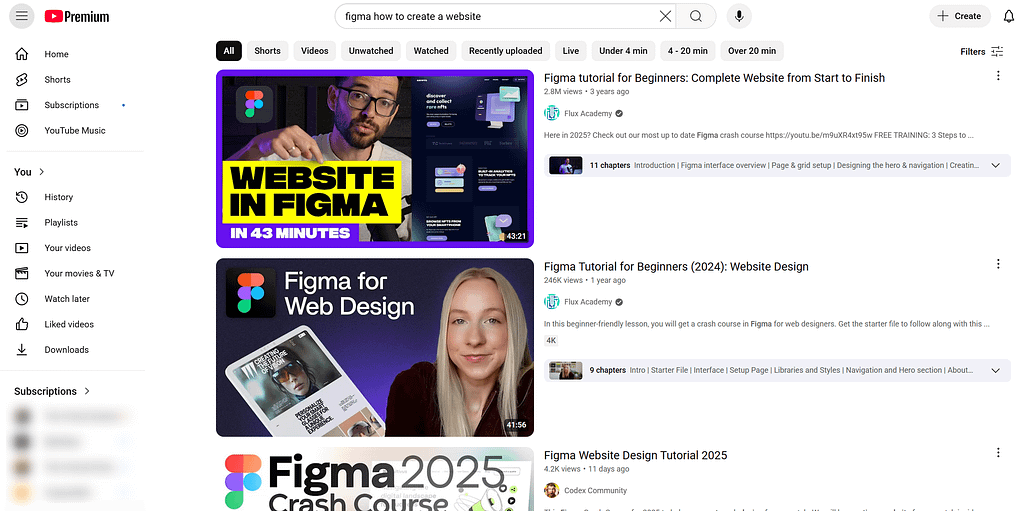Clear the search box with X icon
The width and height of the screenshot is (1024, 511).
point(665,16)
